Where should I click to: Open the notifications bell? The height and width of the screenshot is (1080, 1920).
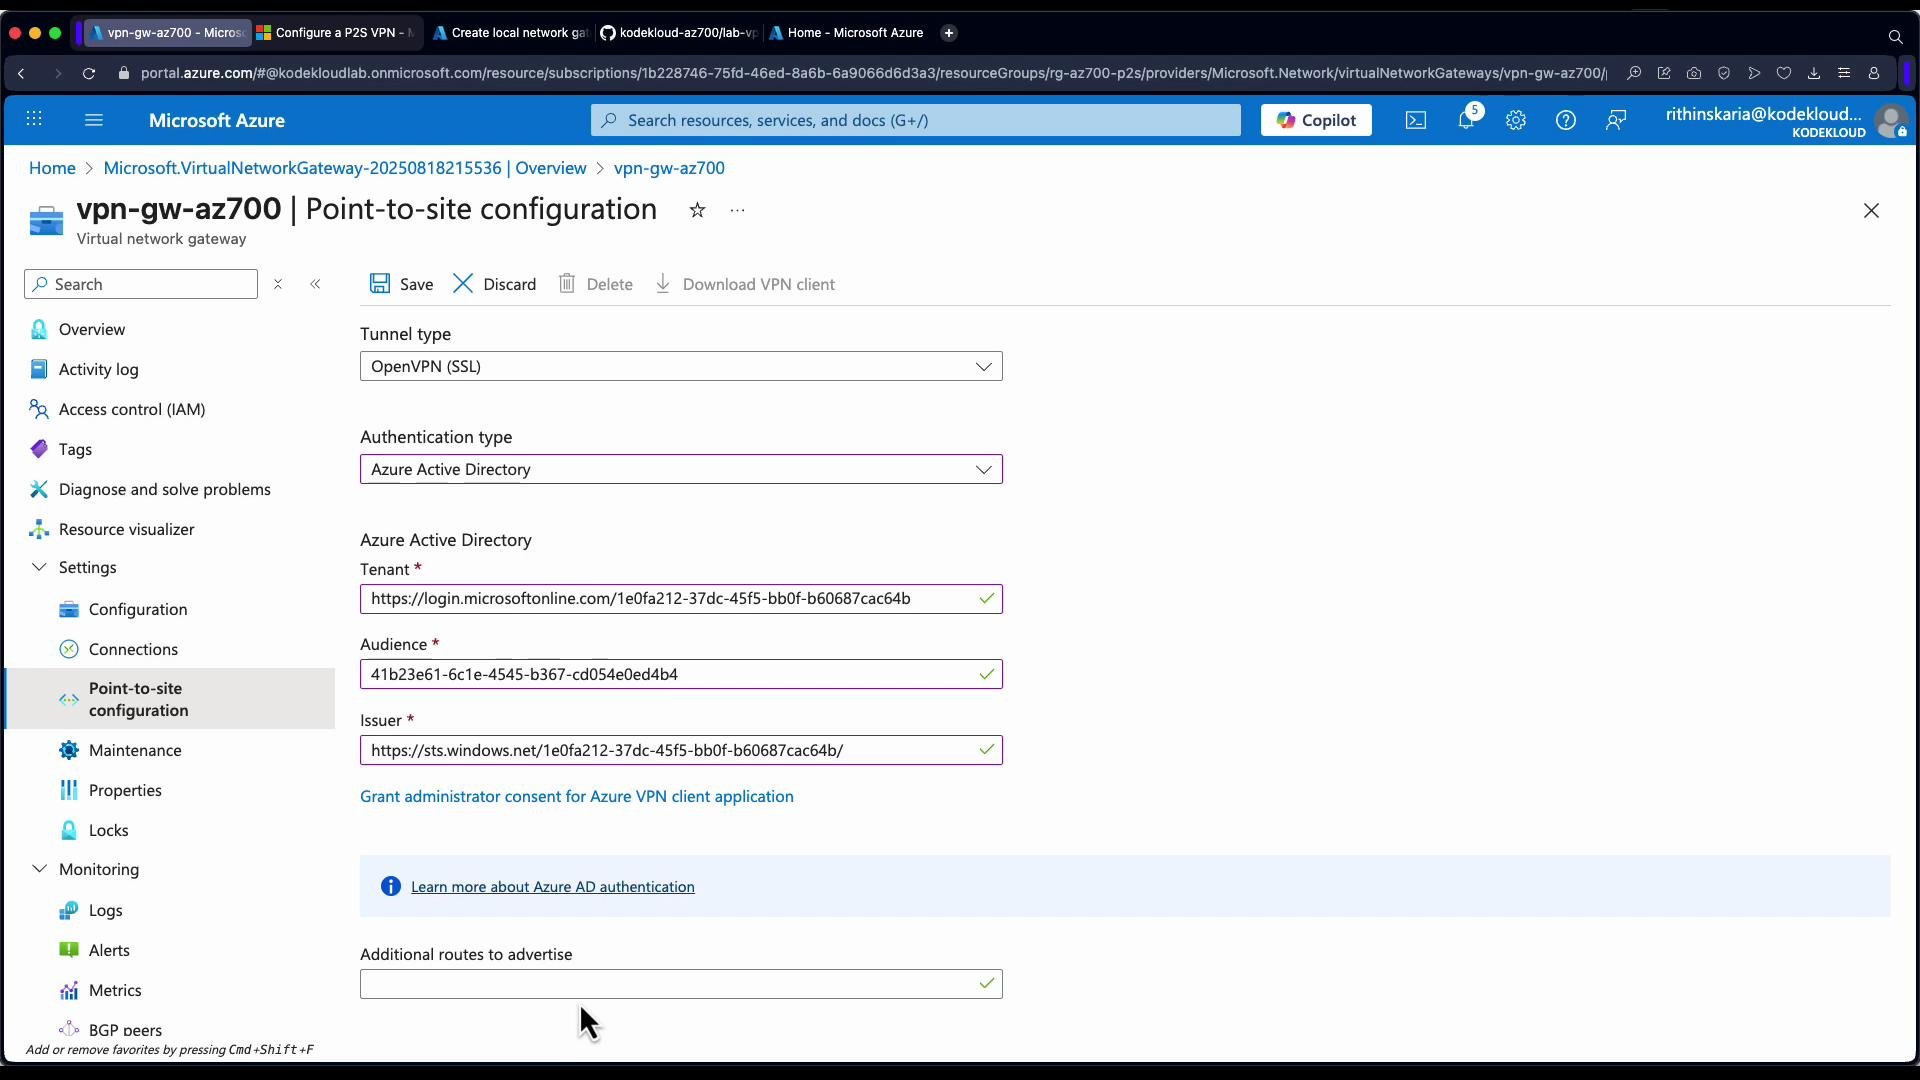(x=1466, y=120)
